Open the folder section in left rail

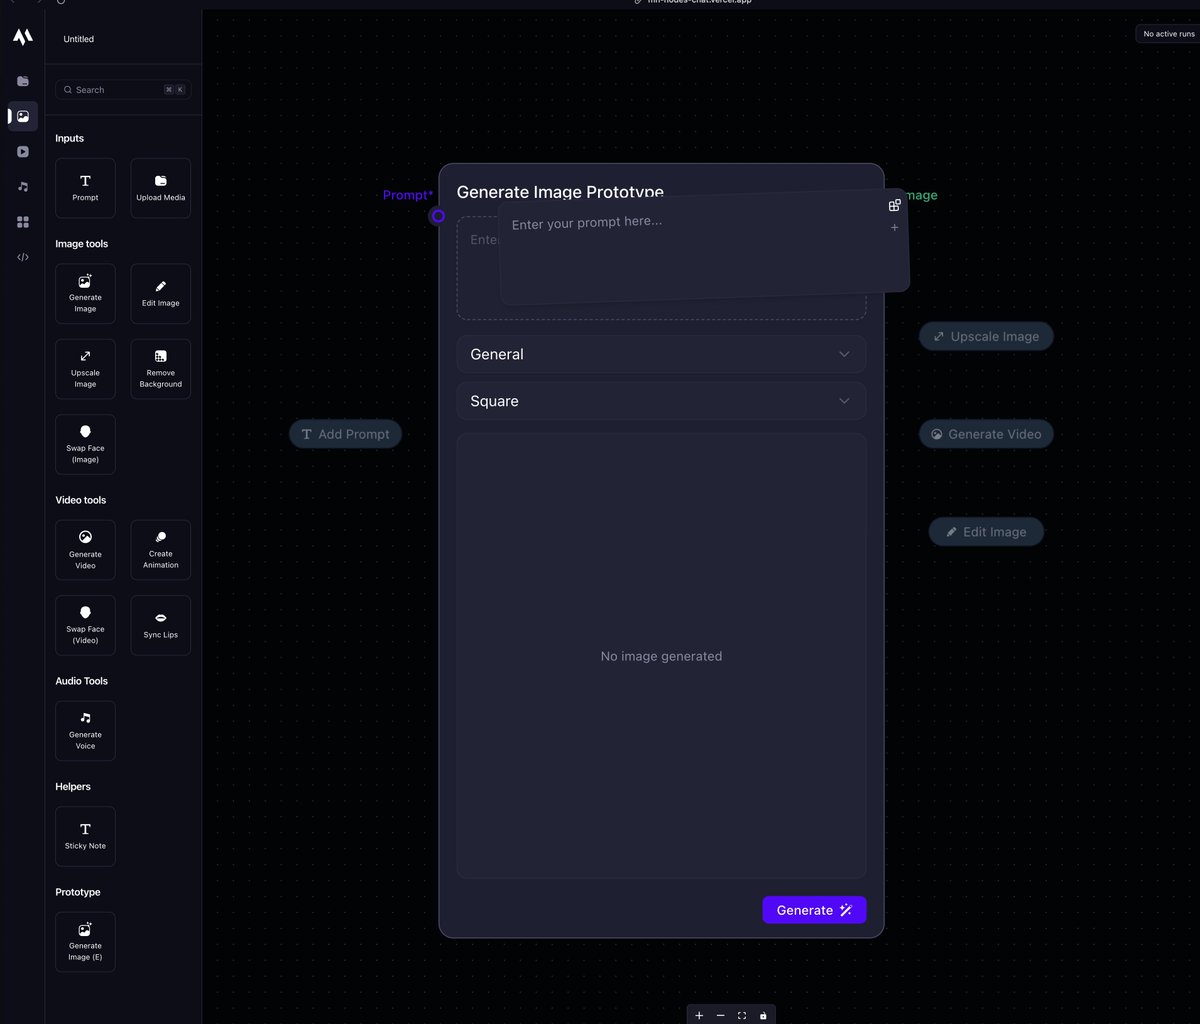(23, 81)
